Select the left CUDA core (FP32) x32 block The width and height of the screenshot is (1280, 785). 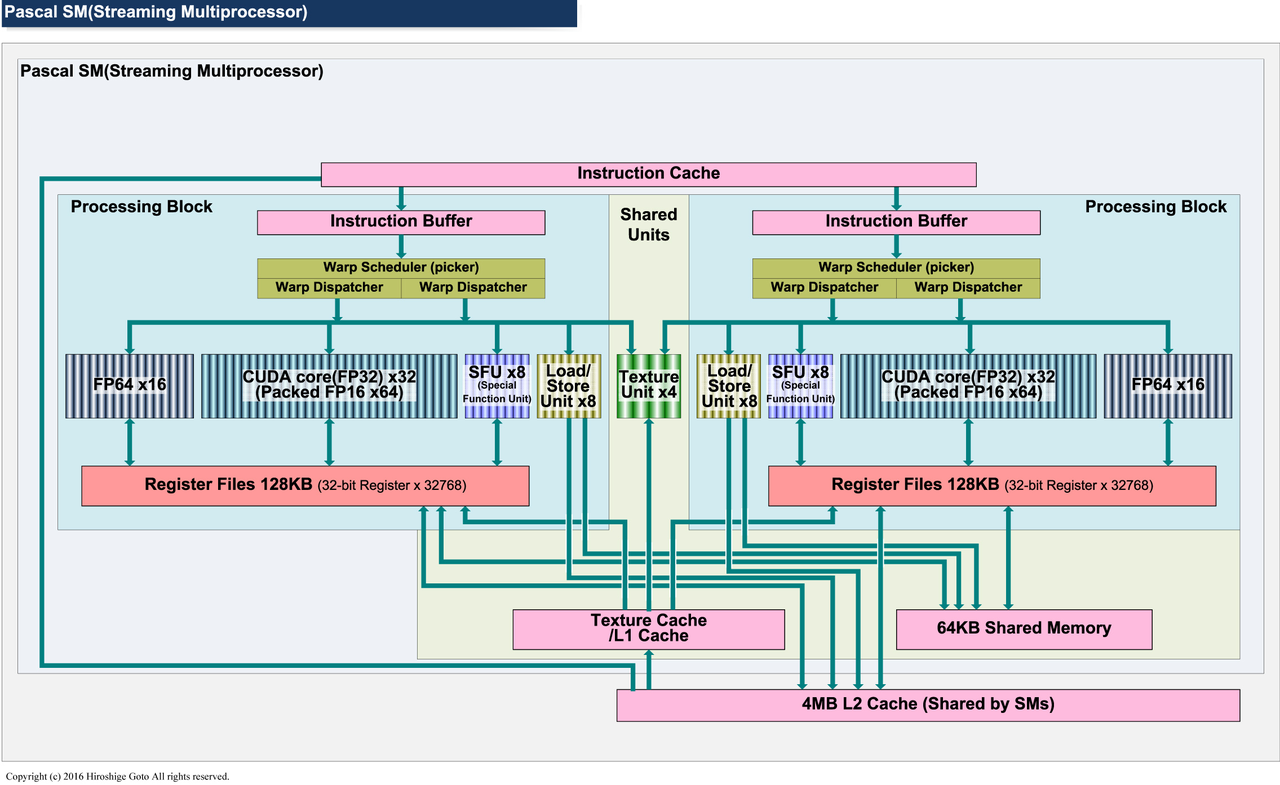[329, 385]
